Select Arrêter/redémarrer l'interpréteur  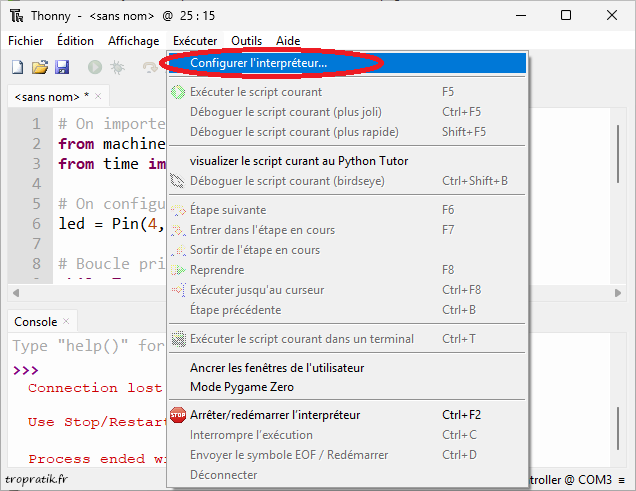274,415
